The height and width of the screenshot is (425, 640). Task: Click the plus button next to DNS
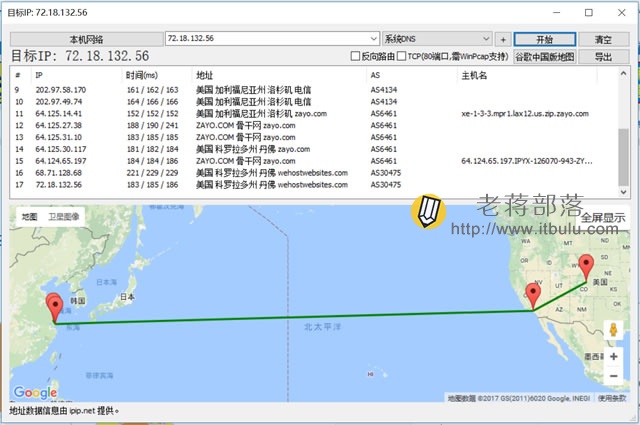click(x=503, y=40)
